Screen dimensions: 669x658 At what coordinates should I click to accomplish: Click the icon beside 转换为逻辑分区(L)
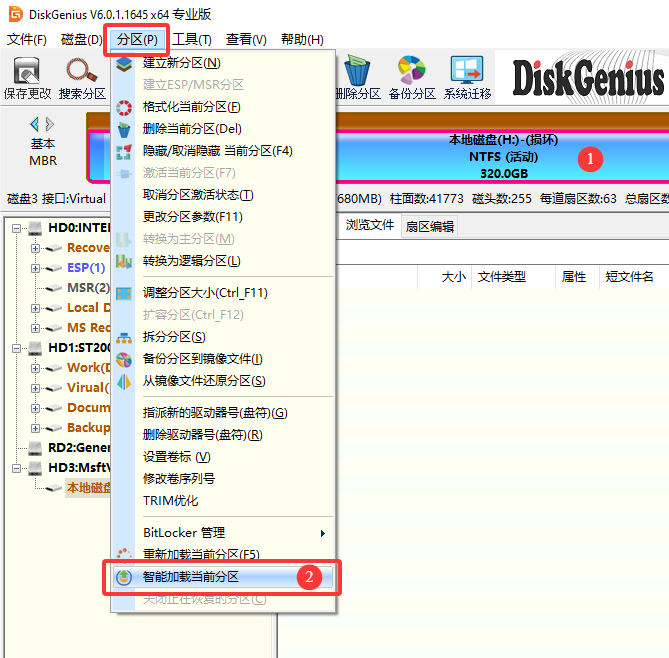click(124, 262)
